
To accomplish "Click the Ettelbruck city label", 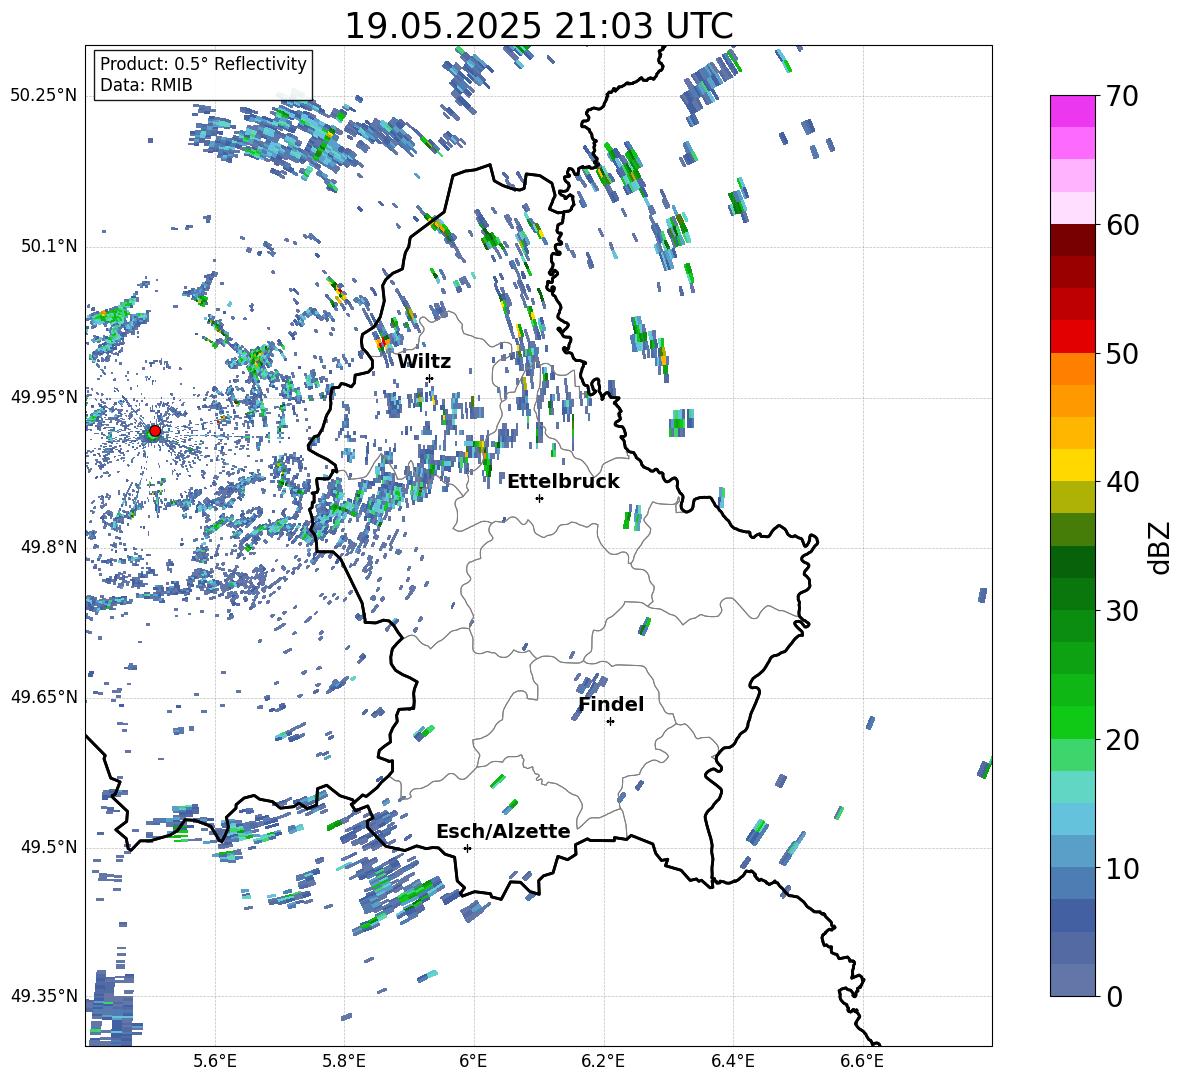I will 563,482.
